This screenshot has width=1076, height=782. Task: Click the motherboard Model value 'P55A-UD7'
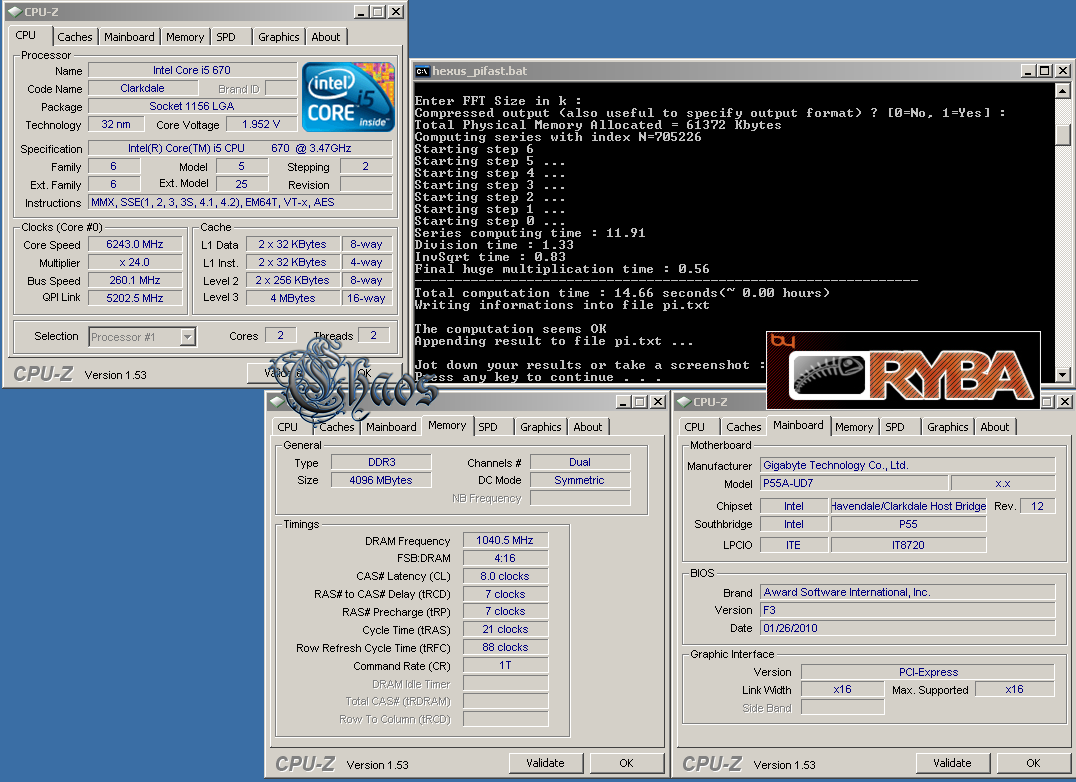854,483
